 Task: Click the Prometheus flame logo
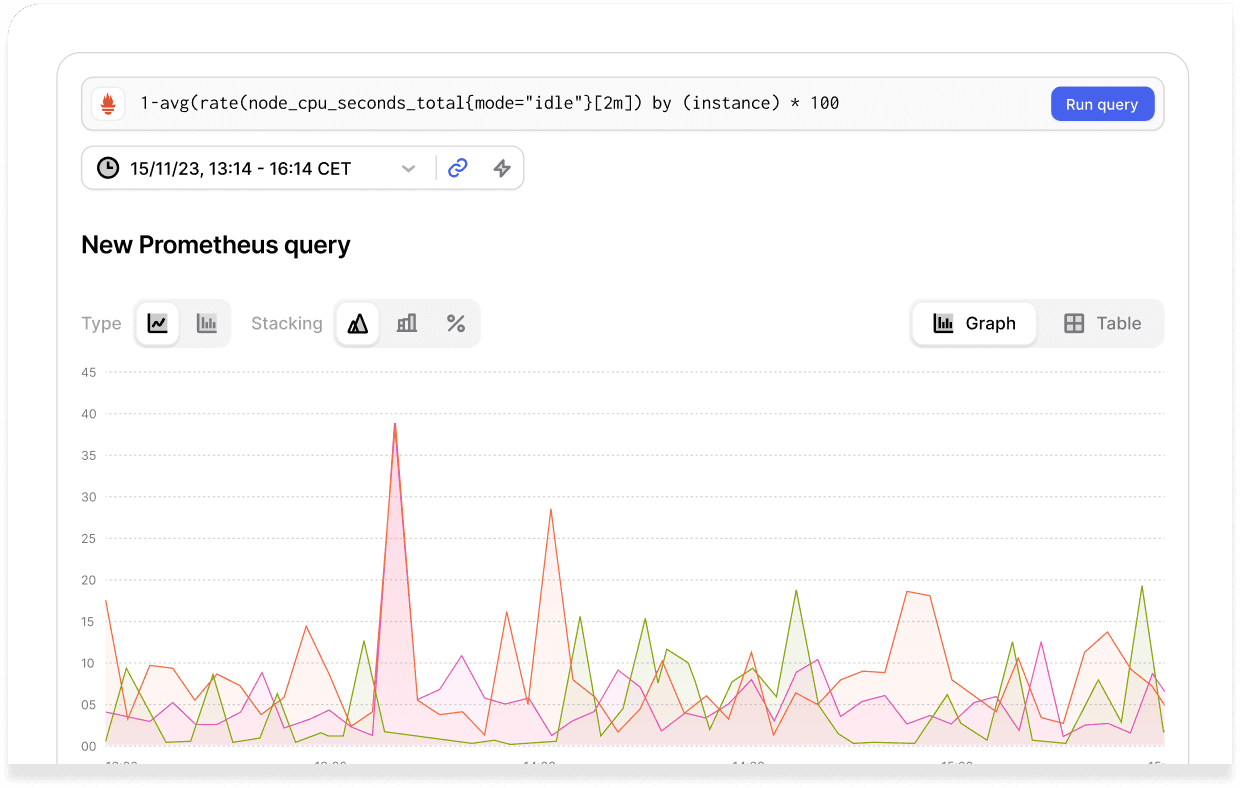pos(110,102)
